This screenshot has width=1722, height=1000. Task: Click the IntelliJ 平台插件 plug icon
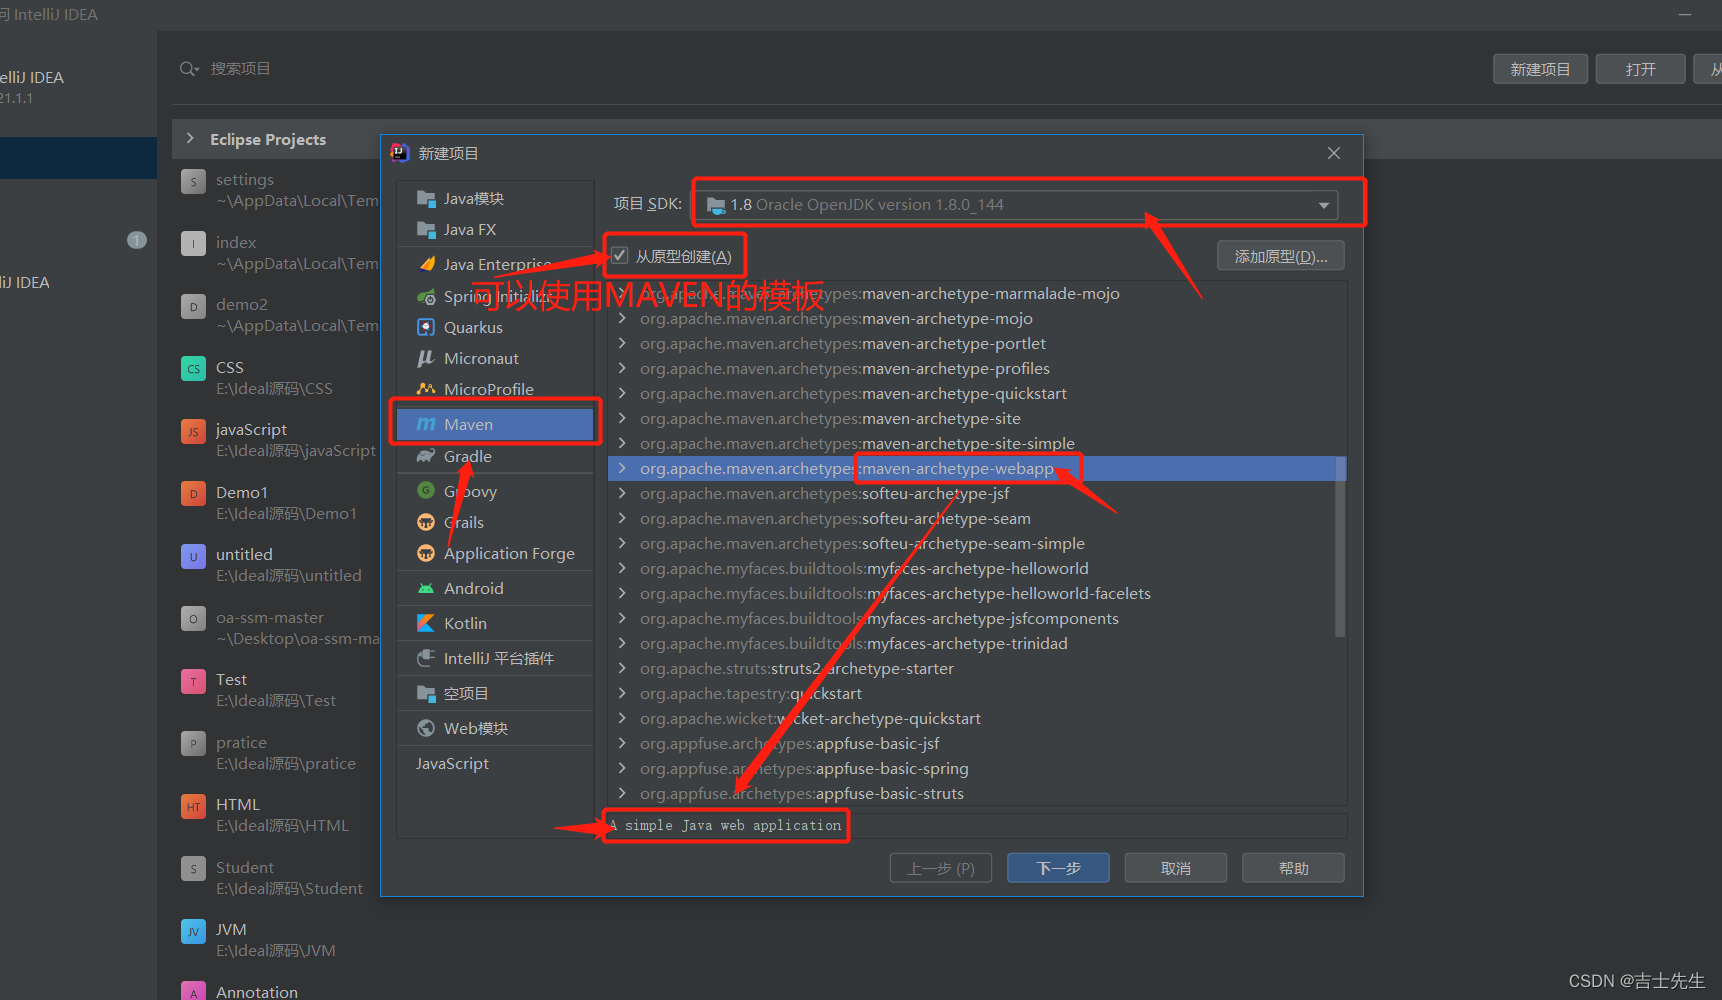coord(426,658)
